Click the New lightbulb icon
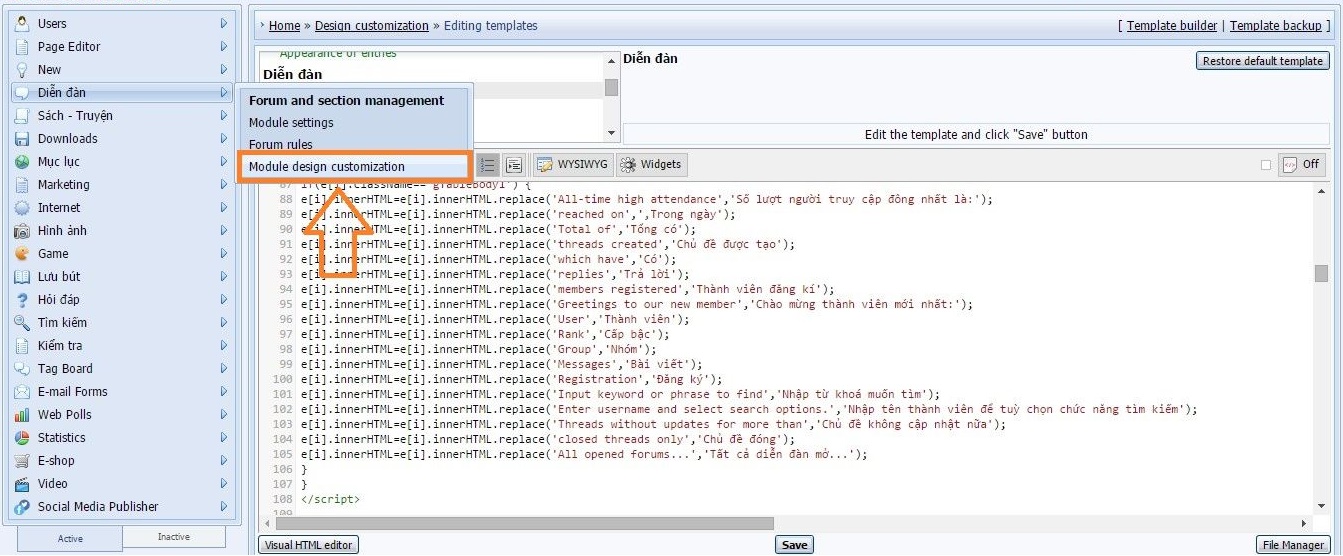The width and height of the screenshot is (1343, 556). click(22, 69)
